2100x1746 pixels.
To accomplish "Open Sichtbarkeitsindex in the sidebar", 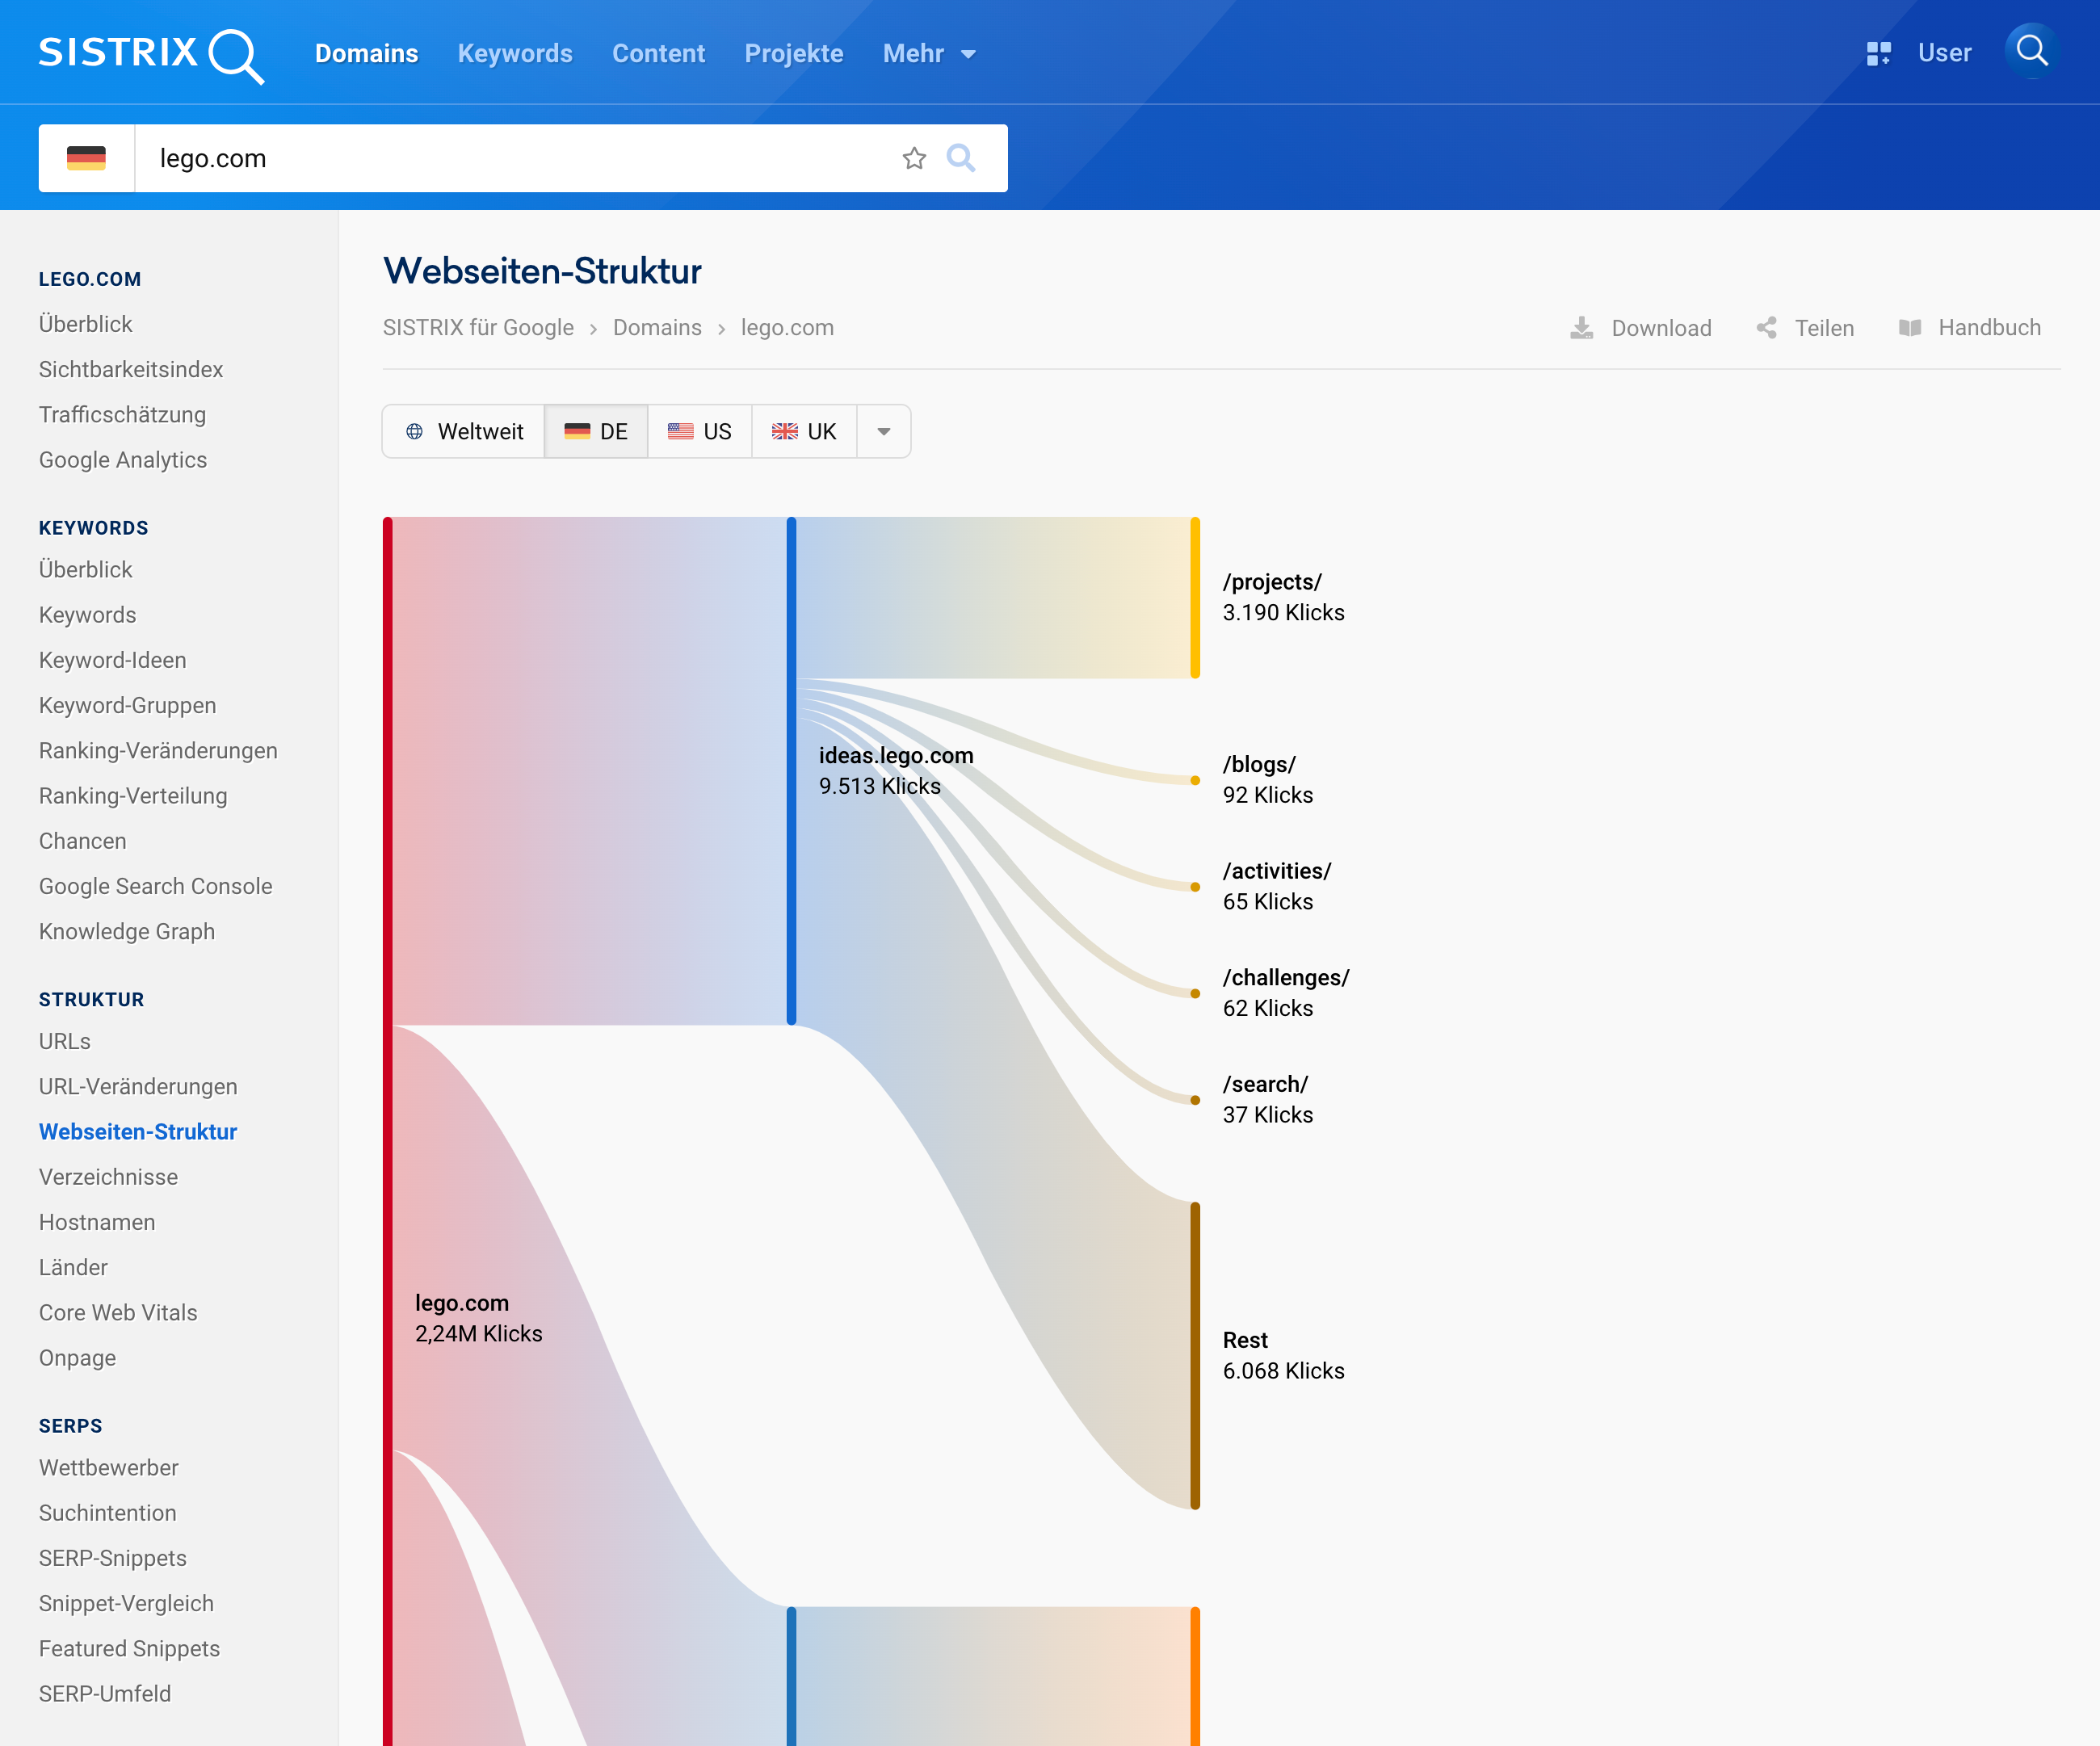I will click(131, 369).
